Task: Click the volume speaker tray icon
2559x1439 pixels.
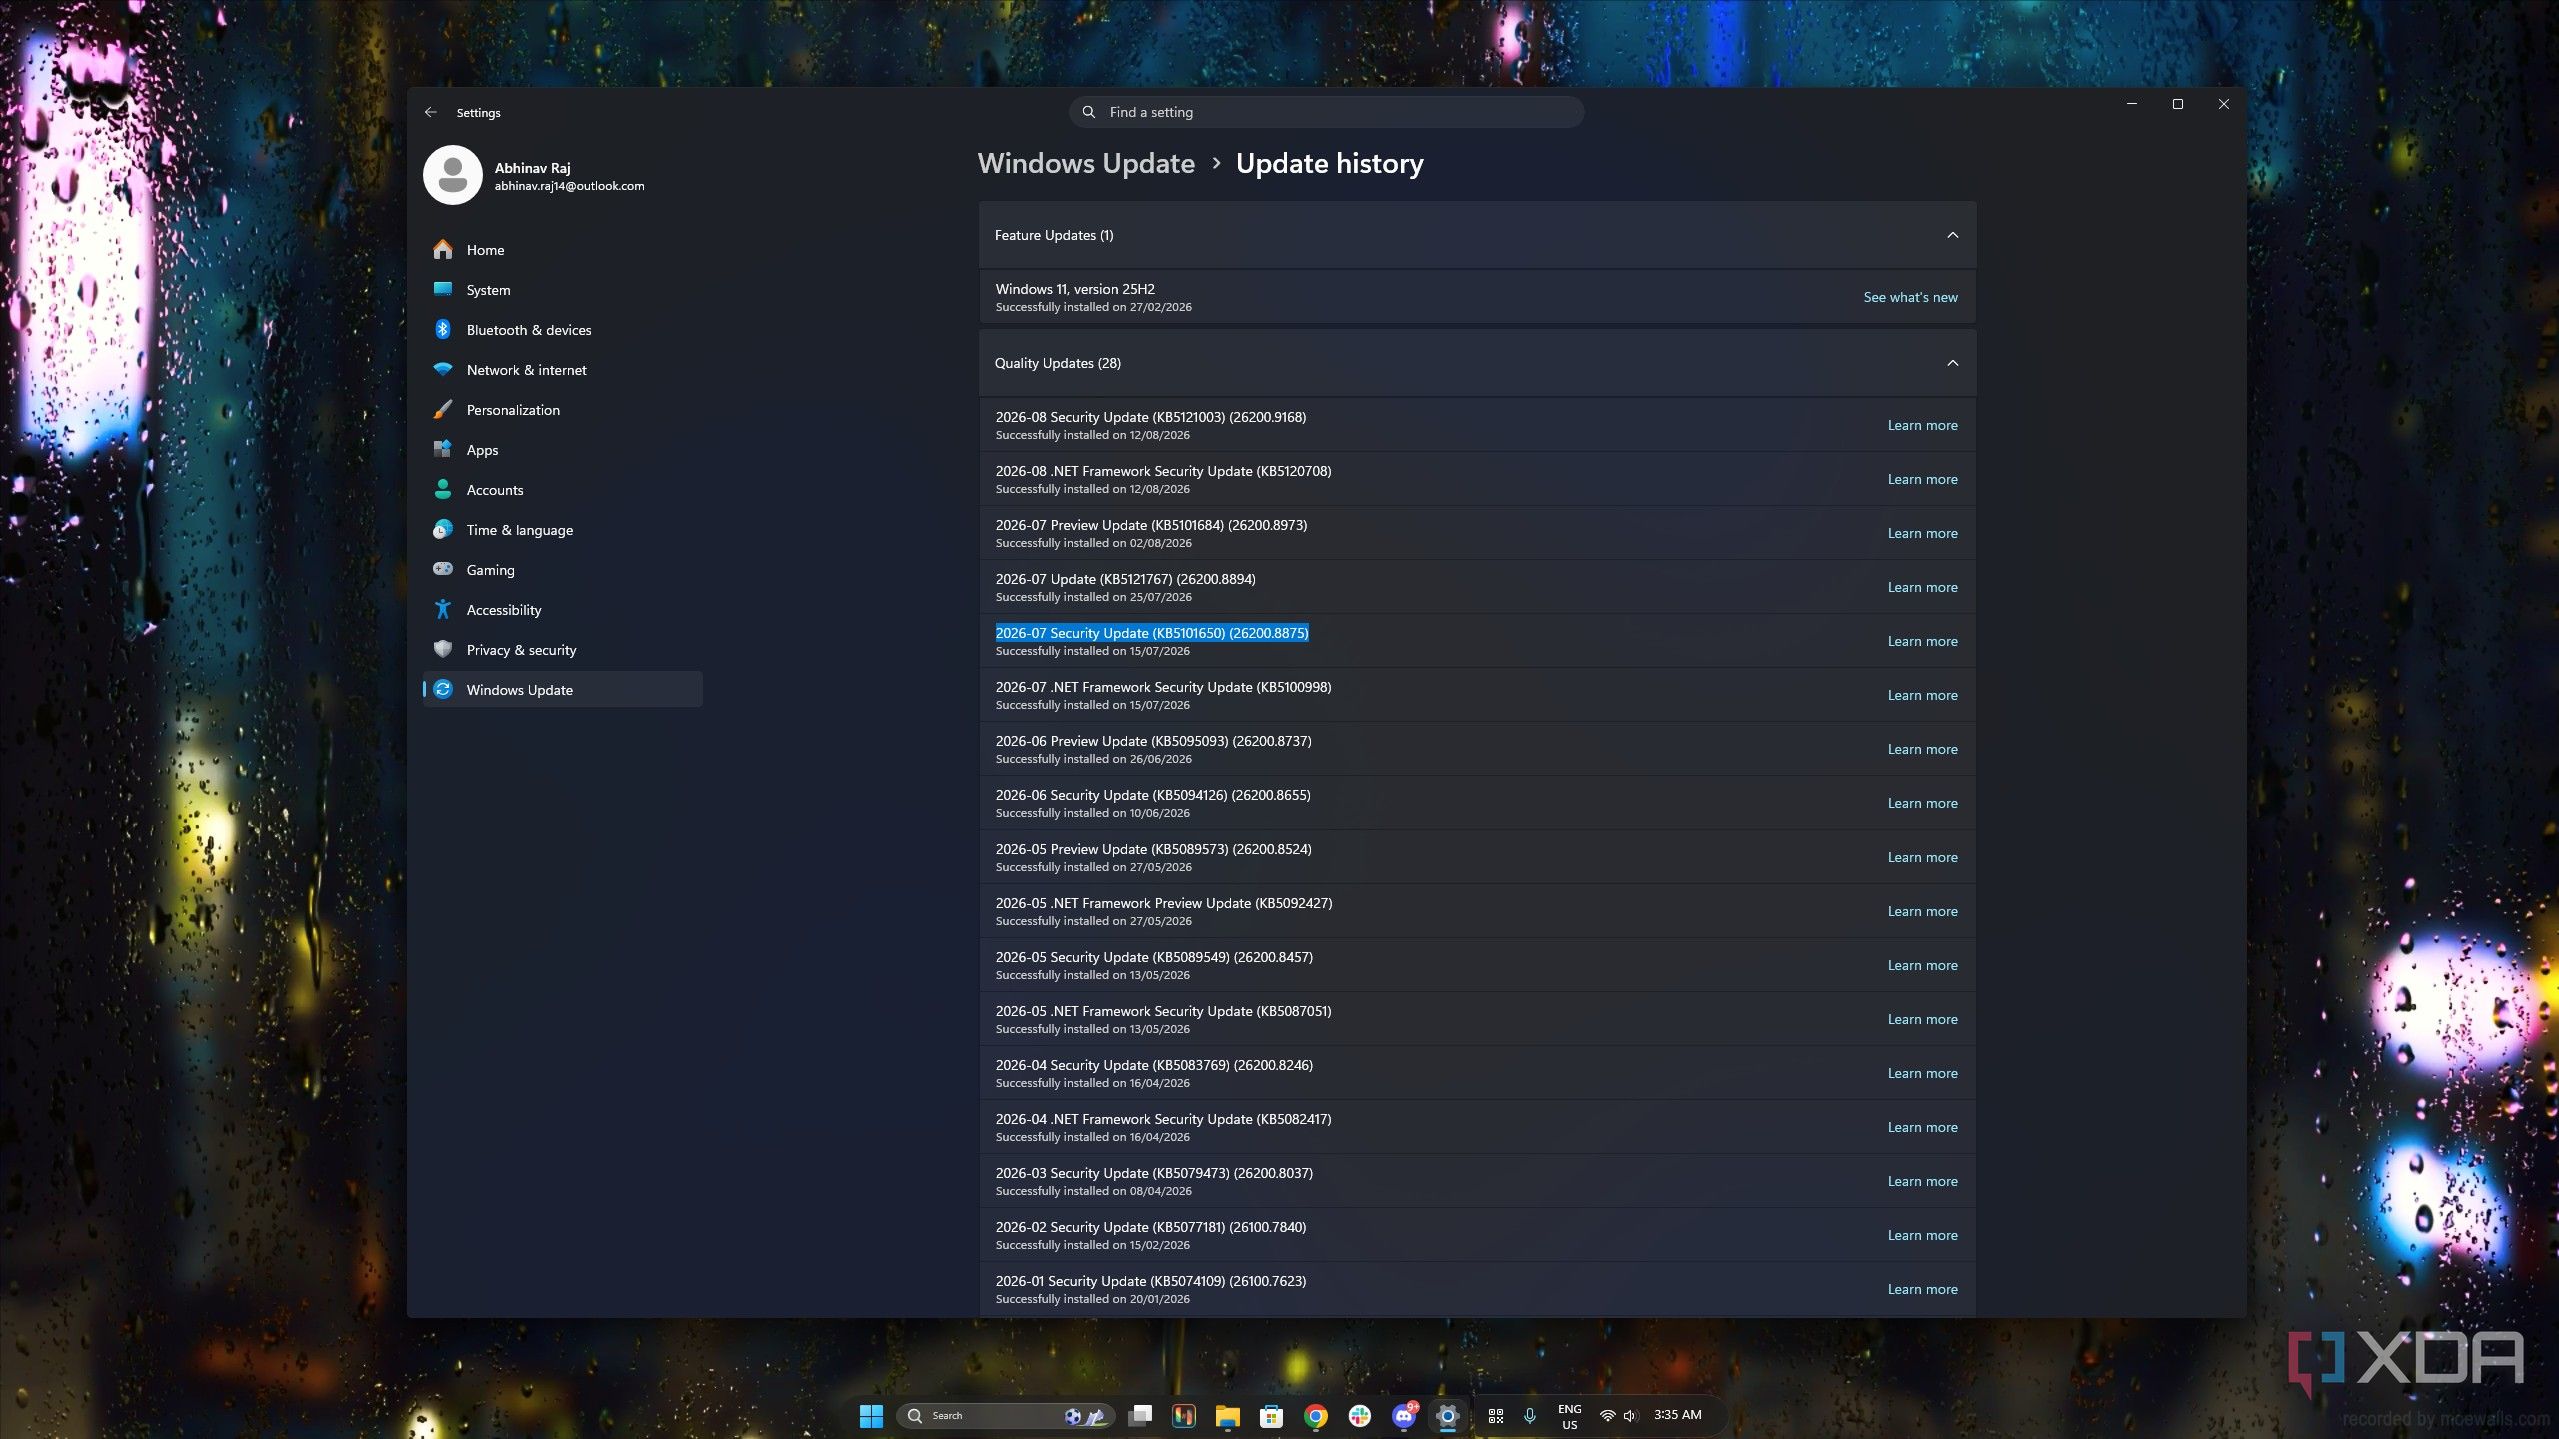Action: tap(1630, 1415)
